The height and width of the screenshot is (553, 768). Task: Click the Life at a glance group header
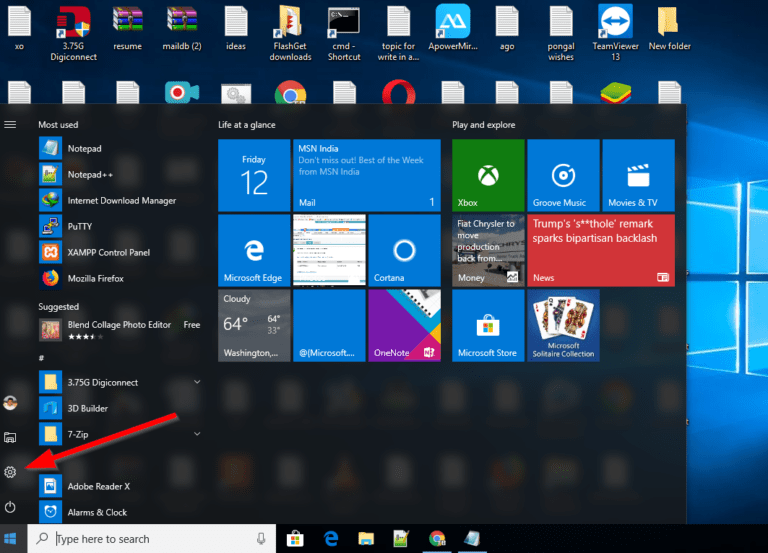246,125
